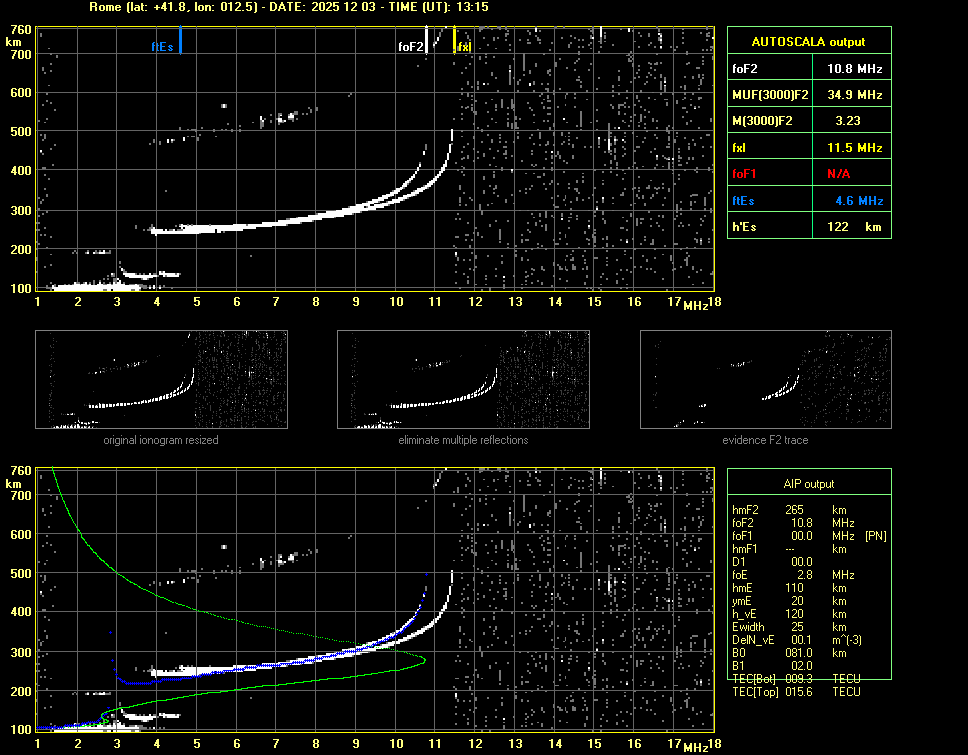Click the green profile peak in bottom plot
This screenshot has width=968, height=755.
click(x=424, y=659)
